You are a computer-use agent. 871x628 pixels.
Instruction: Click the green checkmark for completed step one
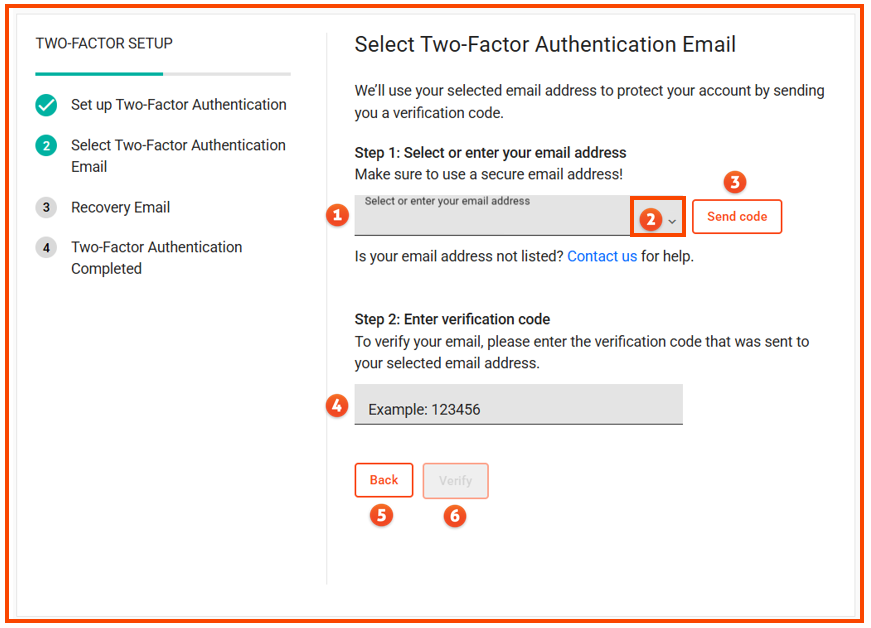[46, 105]
